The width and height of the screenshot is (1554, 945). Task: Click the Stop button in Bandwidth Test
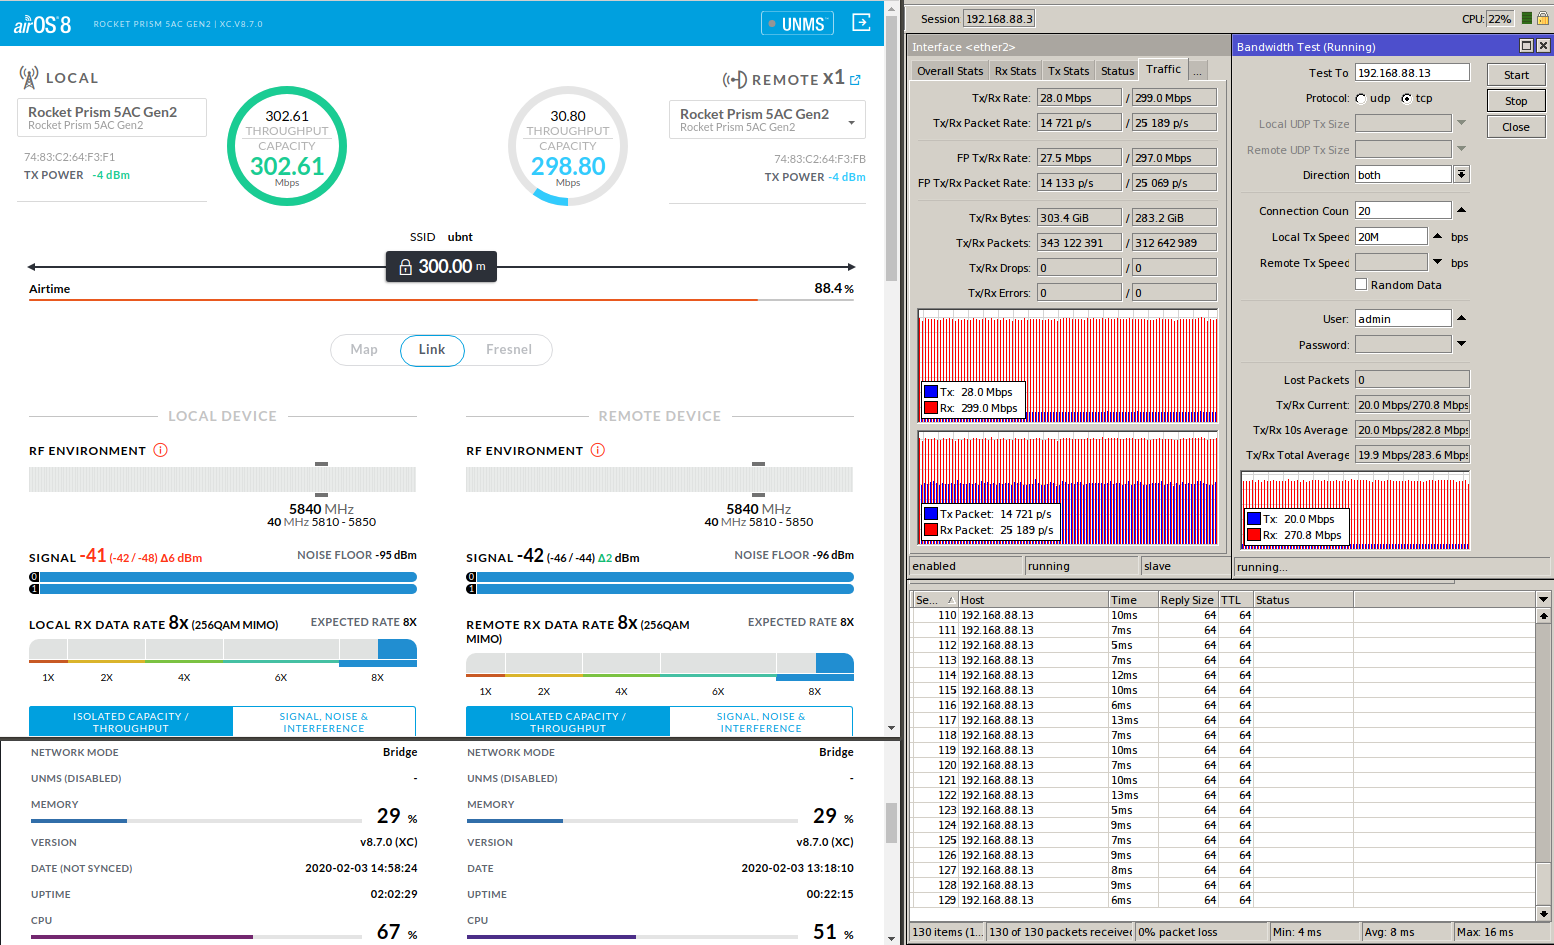click(x=1516, y=101)
